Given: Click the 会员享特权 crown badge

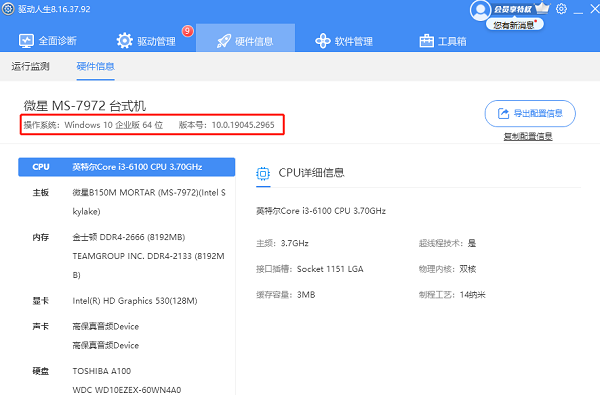Looking at the screenshot, I should tap(521, 9).
